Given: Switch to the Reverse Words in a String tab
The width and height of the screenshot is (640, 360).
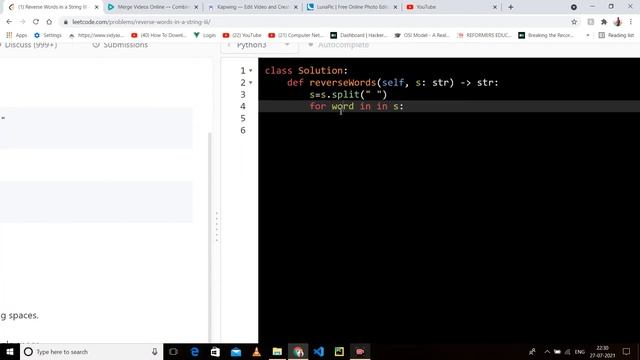Looking at the screenshot, I should [52, 7].
